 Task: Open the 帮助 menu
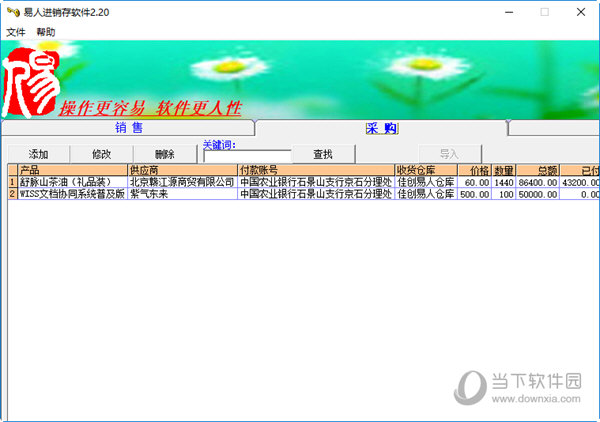(x=46, y=32)
